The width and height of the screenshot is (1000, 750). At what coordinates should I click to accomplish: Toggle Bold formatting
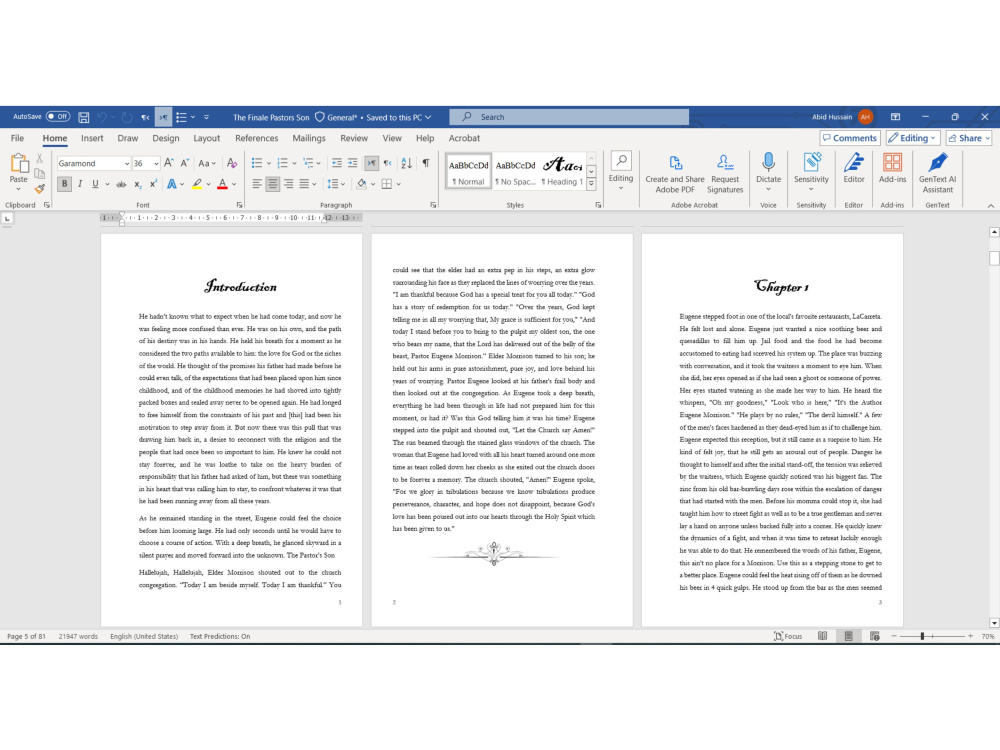coord(64,184)
